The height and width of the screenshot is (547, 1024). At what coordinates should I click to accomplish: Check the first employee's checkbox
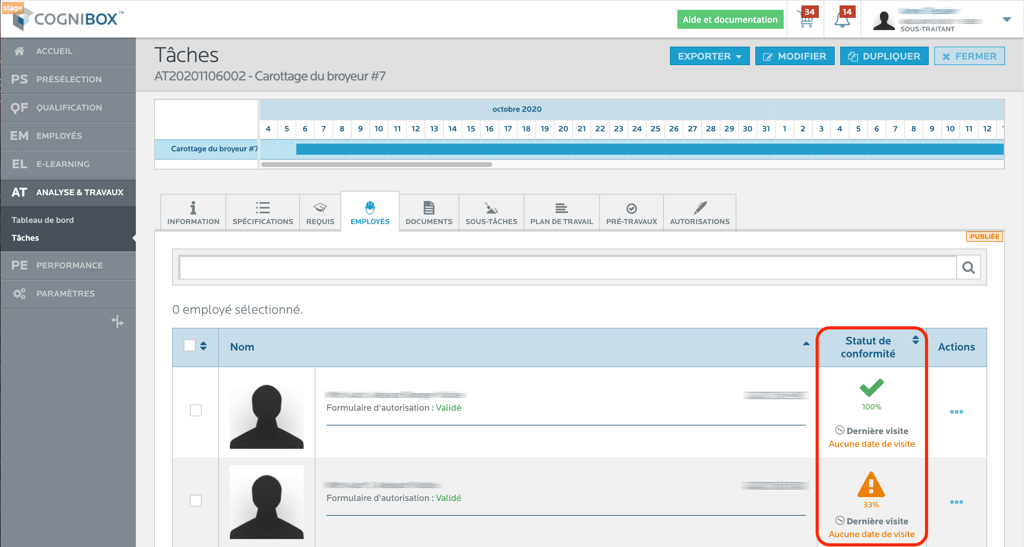(x=196, y=410)
